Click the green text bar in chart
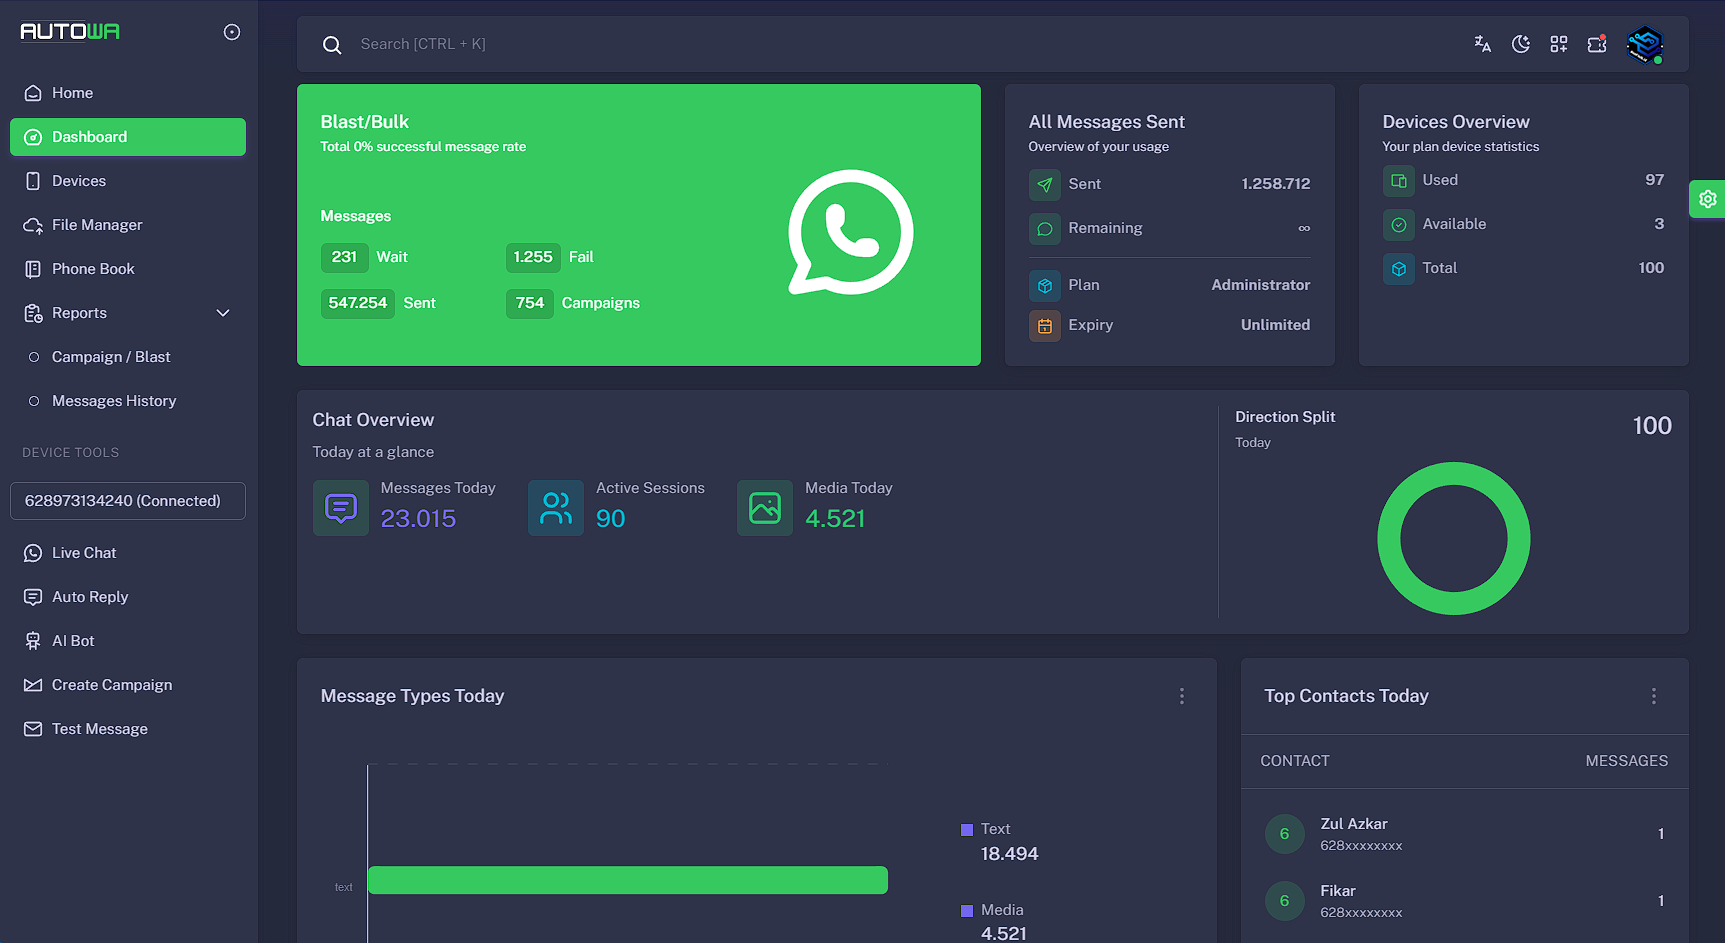Screen dimensions: 1725x943 click(x=628, y=880)
